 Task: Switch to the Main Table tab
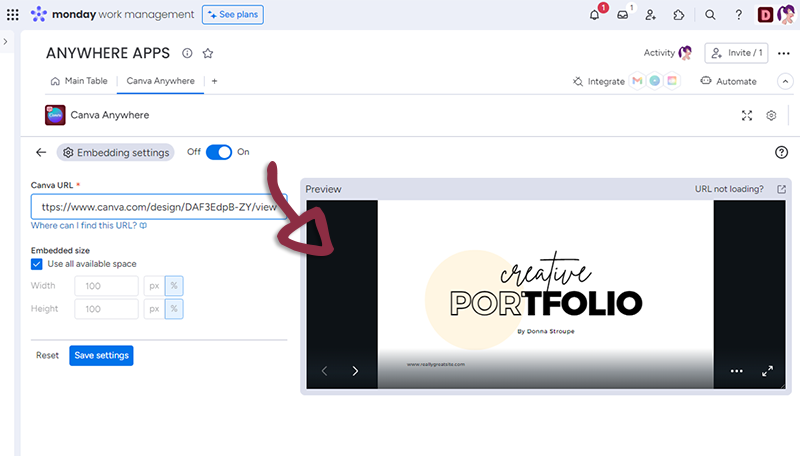[80, 81]
